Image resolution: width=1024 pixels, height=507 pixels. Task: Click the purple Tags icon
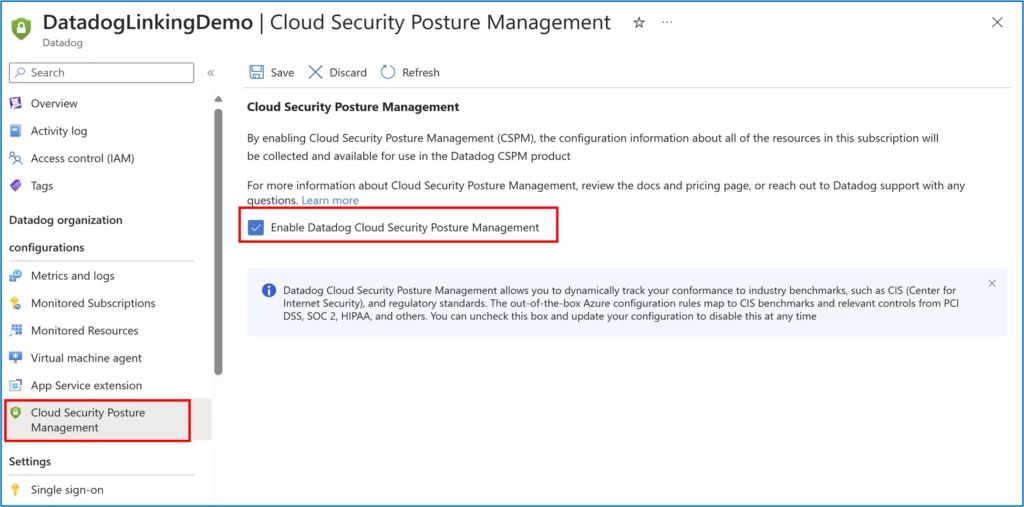pyautogui.click(x=16, y=186)
